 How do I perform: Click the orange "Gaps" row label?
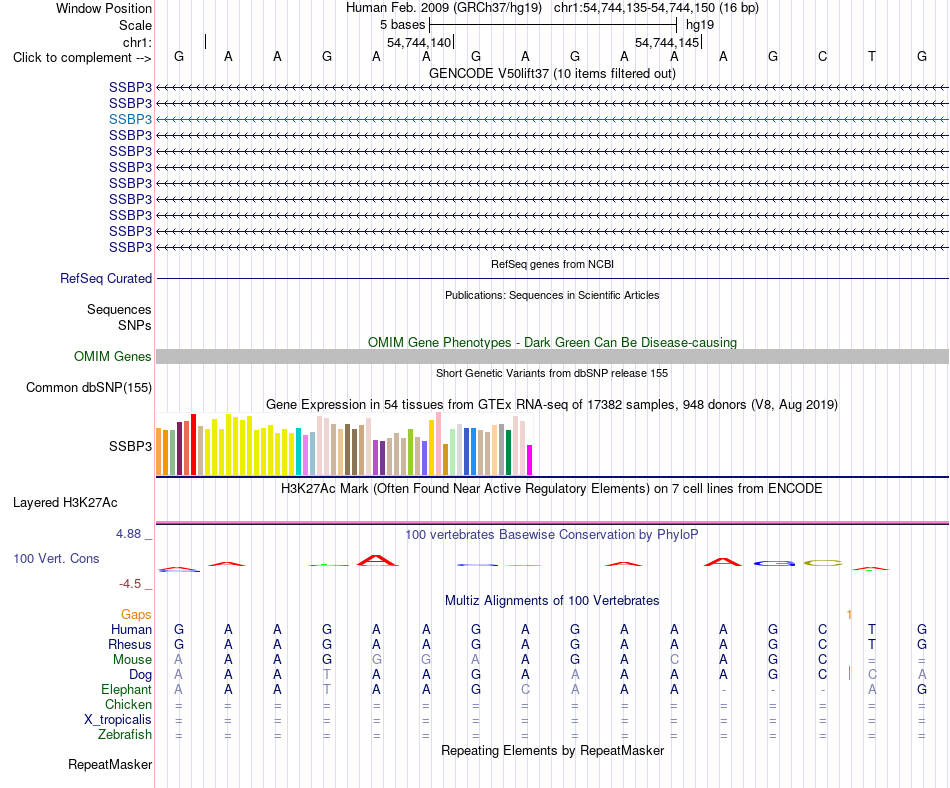136,615
